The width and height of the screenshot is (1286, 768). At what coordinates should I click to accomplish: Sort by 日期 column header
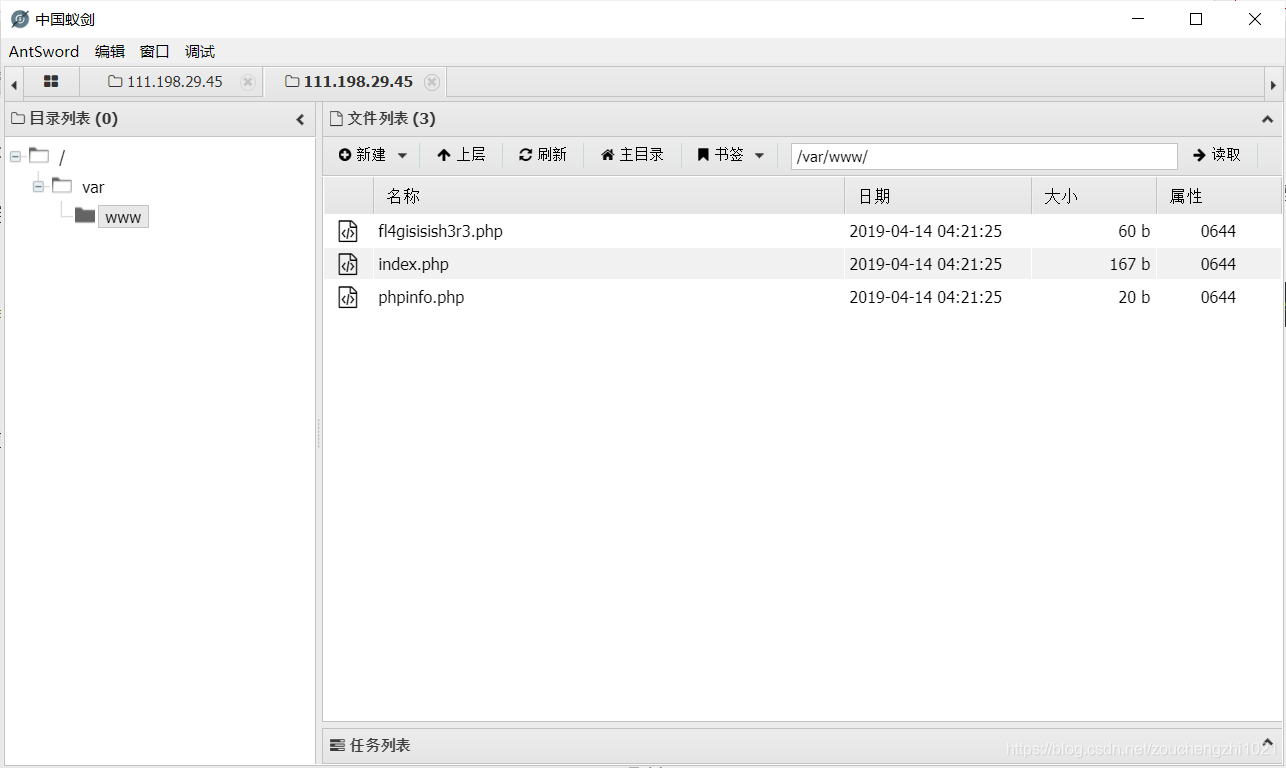pyautogui.click(x=938, y=196)
